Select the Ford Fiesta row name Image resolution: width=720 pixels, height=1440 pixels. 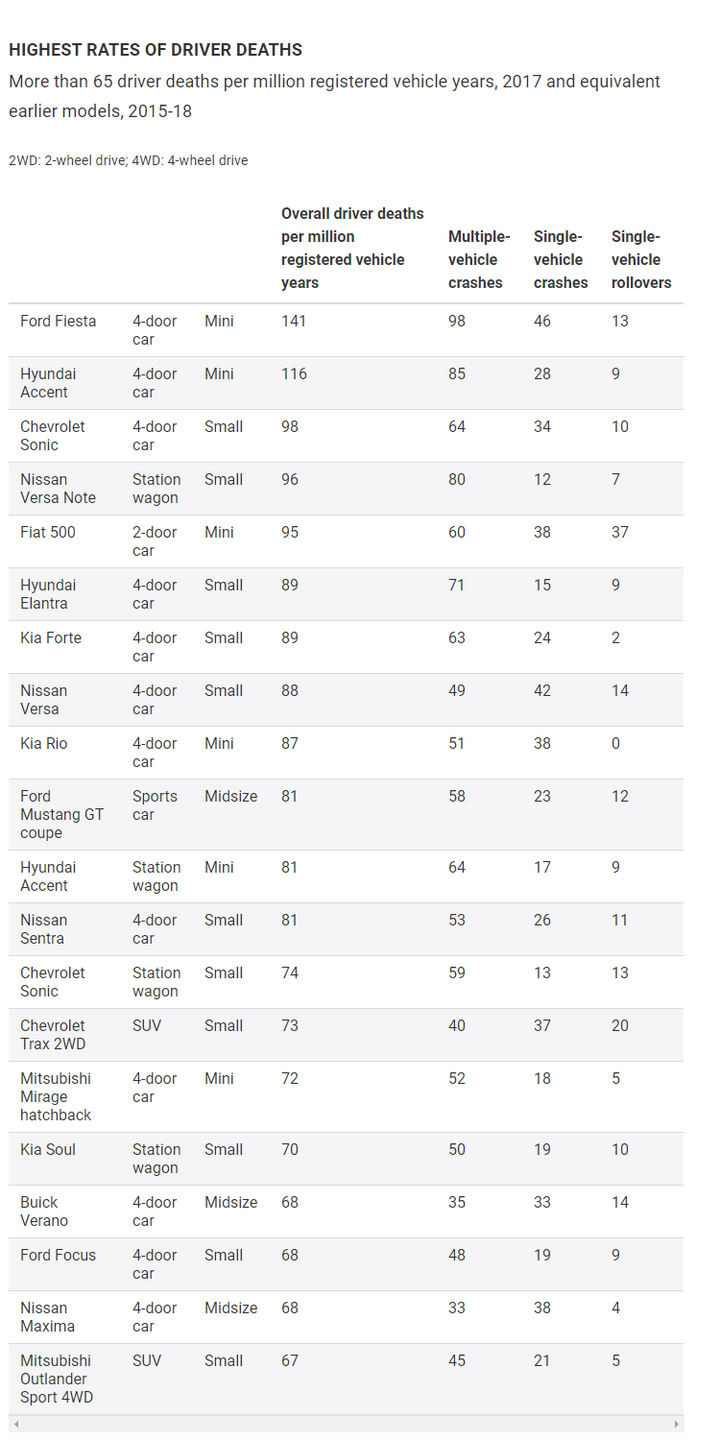tap(58, 321)
